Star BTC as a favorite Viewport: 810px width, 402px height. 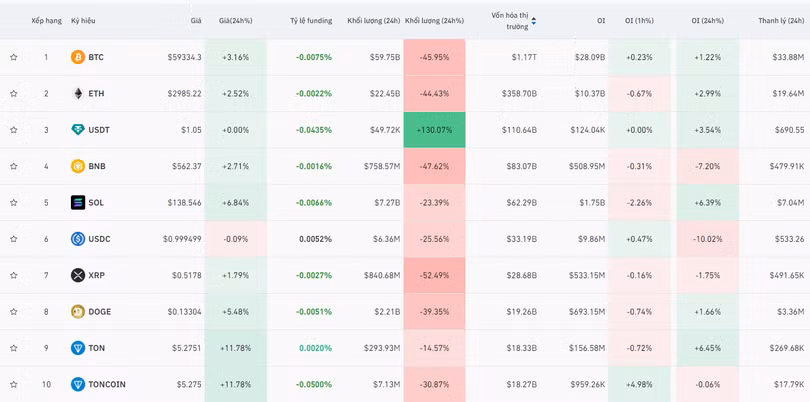point(14,57)
